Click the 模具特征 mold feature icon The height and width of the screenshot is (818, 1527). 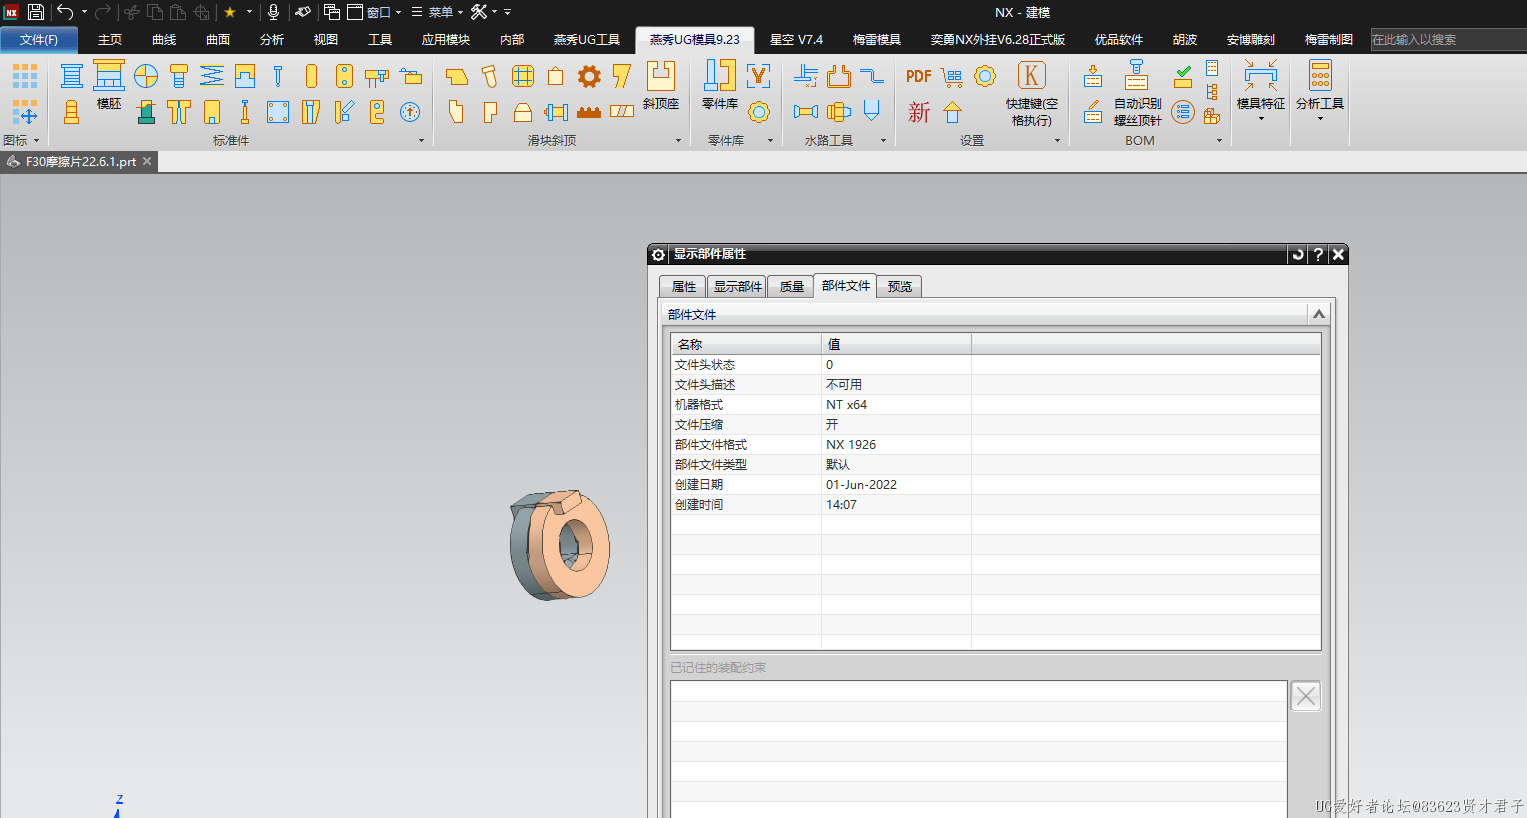coord(1261,90)
